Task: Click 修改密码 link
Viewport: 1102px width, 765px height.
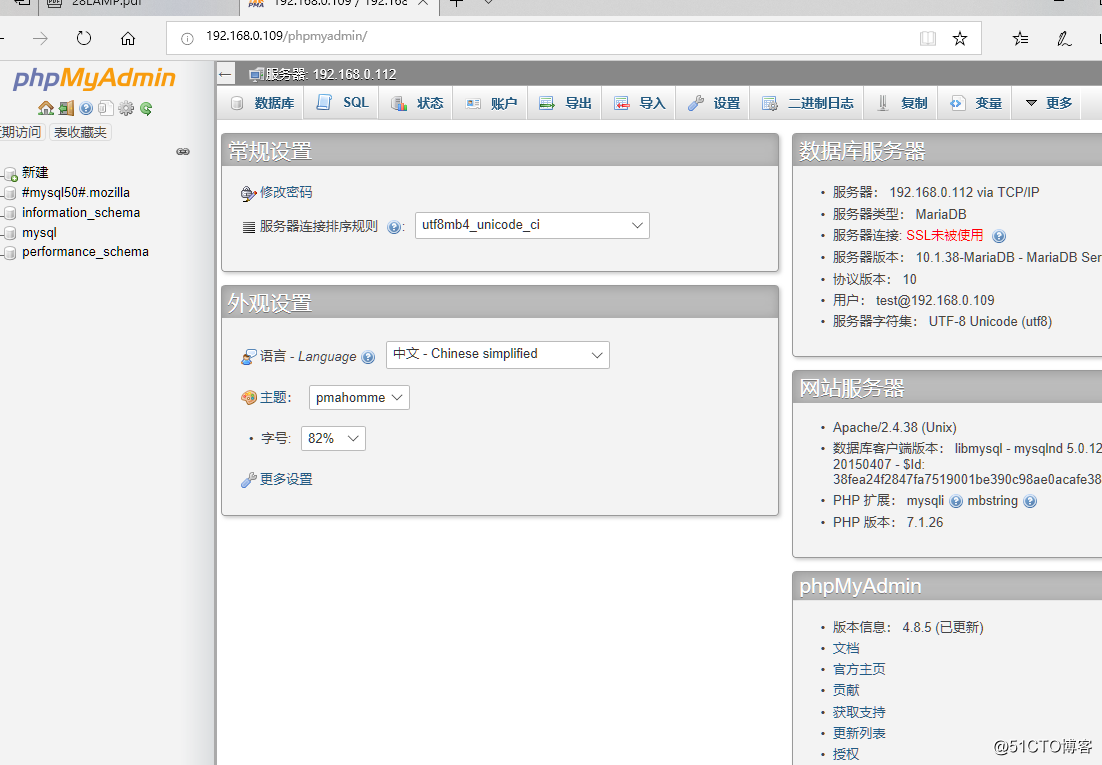Action: pos(285,192)
